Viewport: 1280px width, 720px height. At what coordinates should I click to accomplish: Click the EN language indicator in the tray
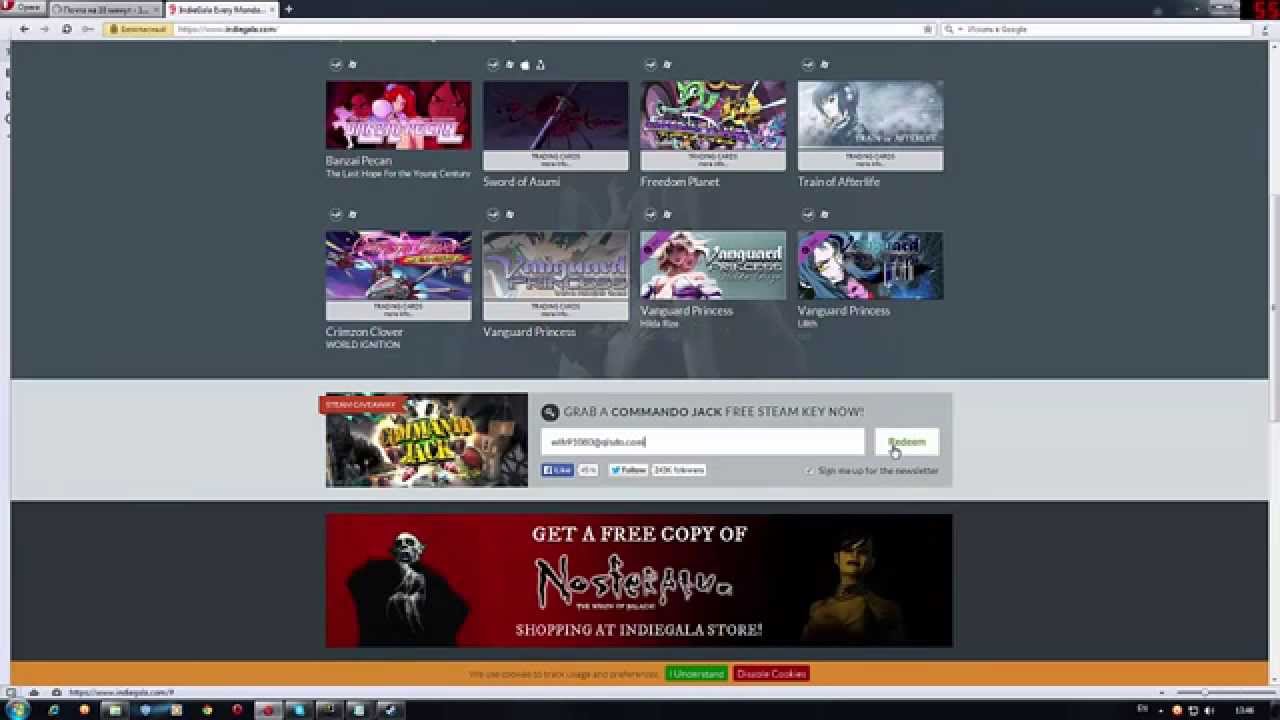[1142, 709]
